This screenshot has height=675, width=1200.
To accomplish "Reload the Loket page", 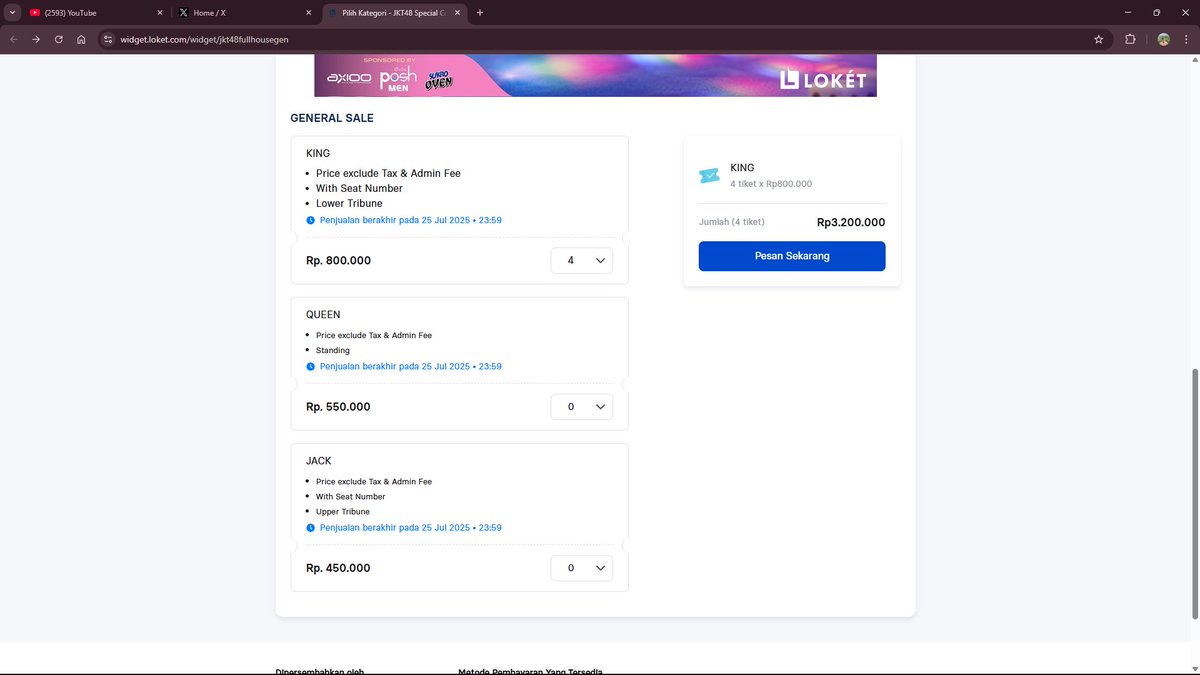I will pos(59,39).
